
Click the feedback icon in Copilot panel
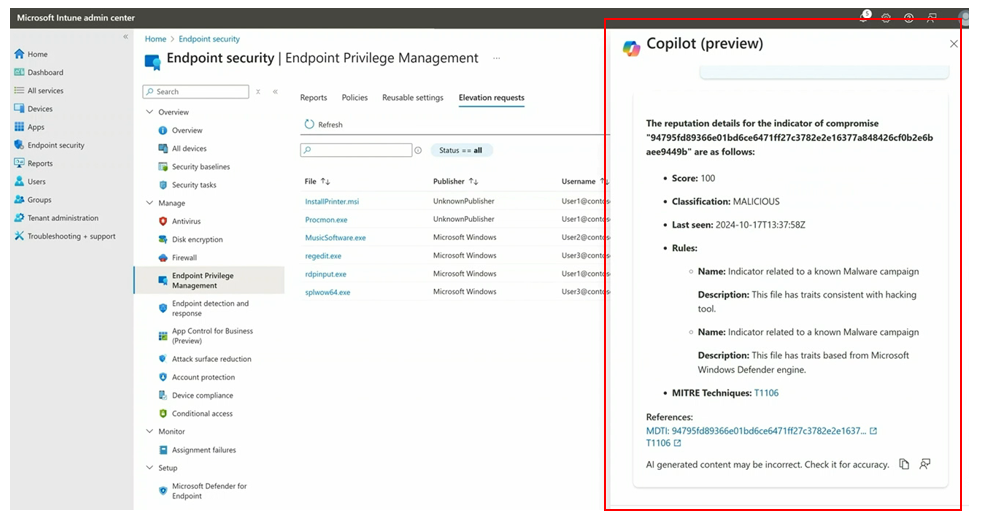pos(925,464)
